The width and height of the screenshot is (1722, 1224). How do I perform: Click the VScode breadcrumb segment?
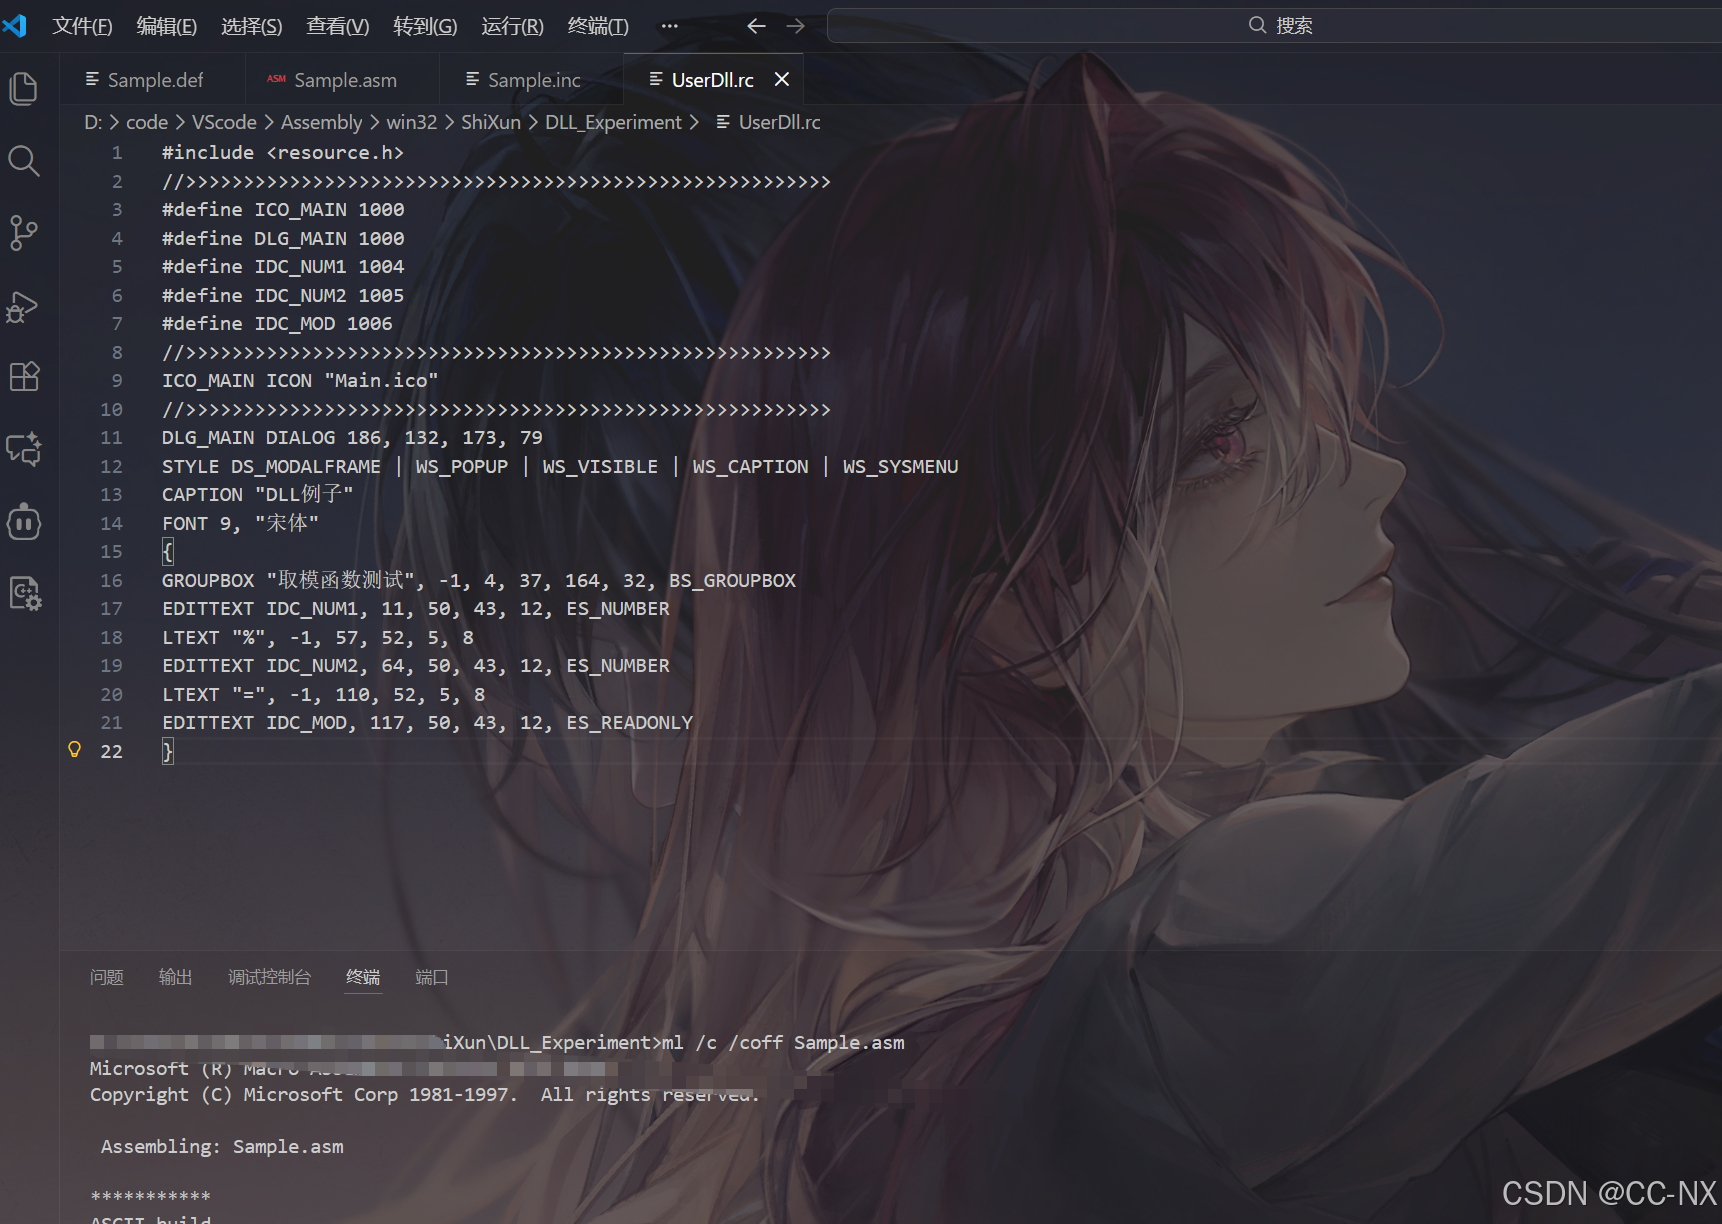tap(224, 122)
